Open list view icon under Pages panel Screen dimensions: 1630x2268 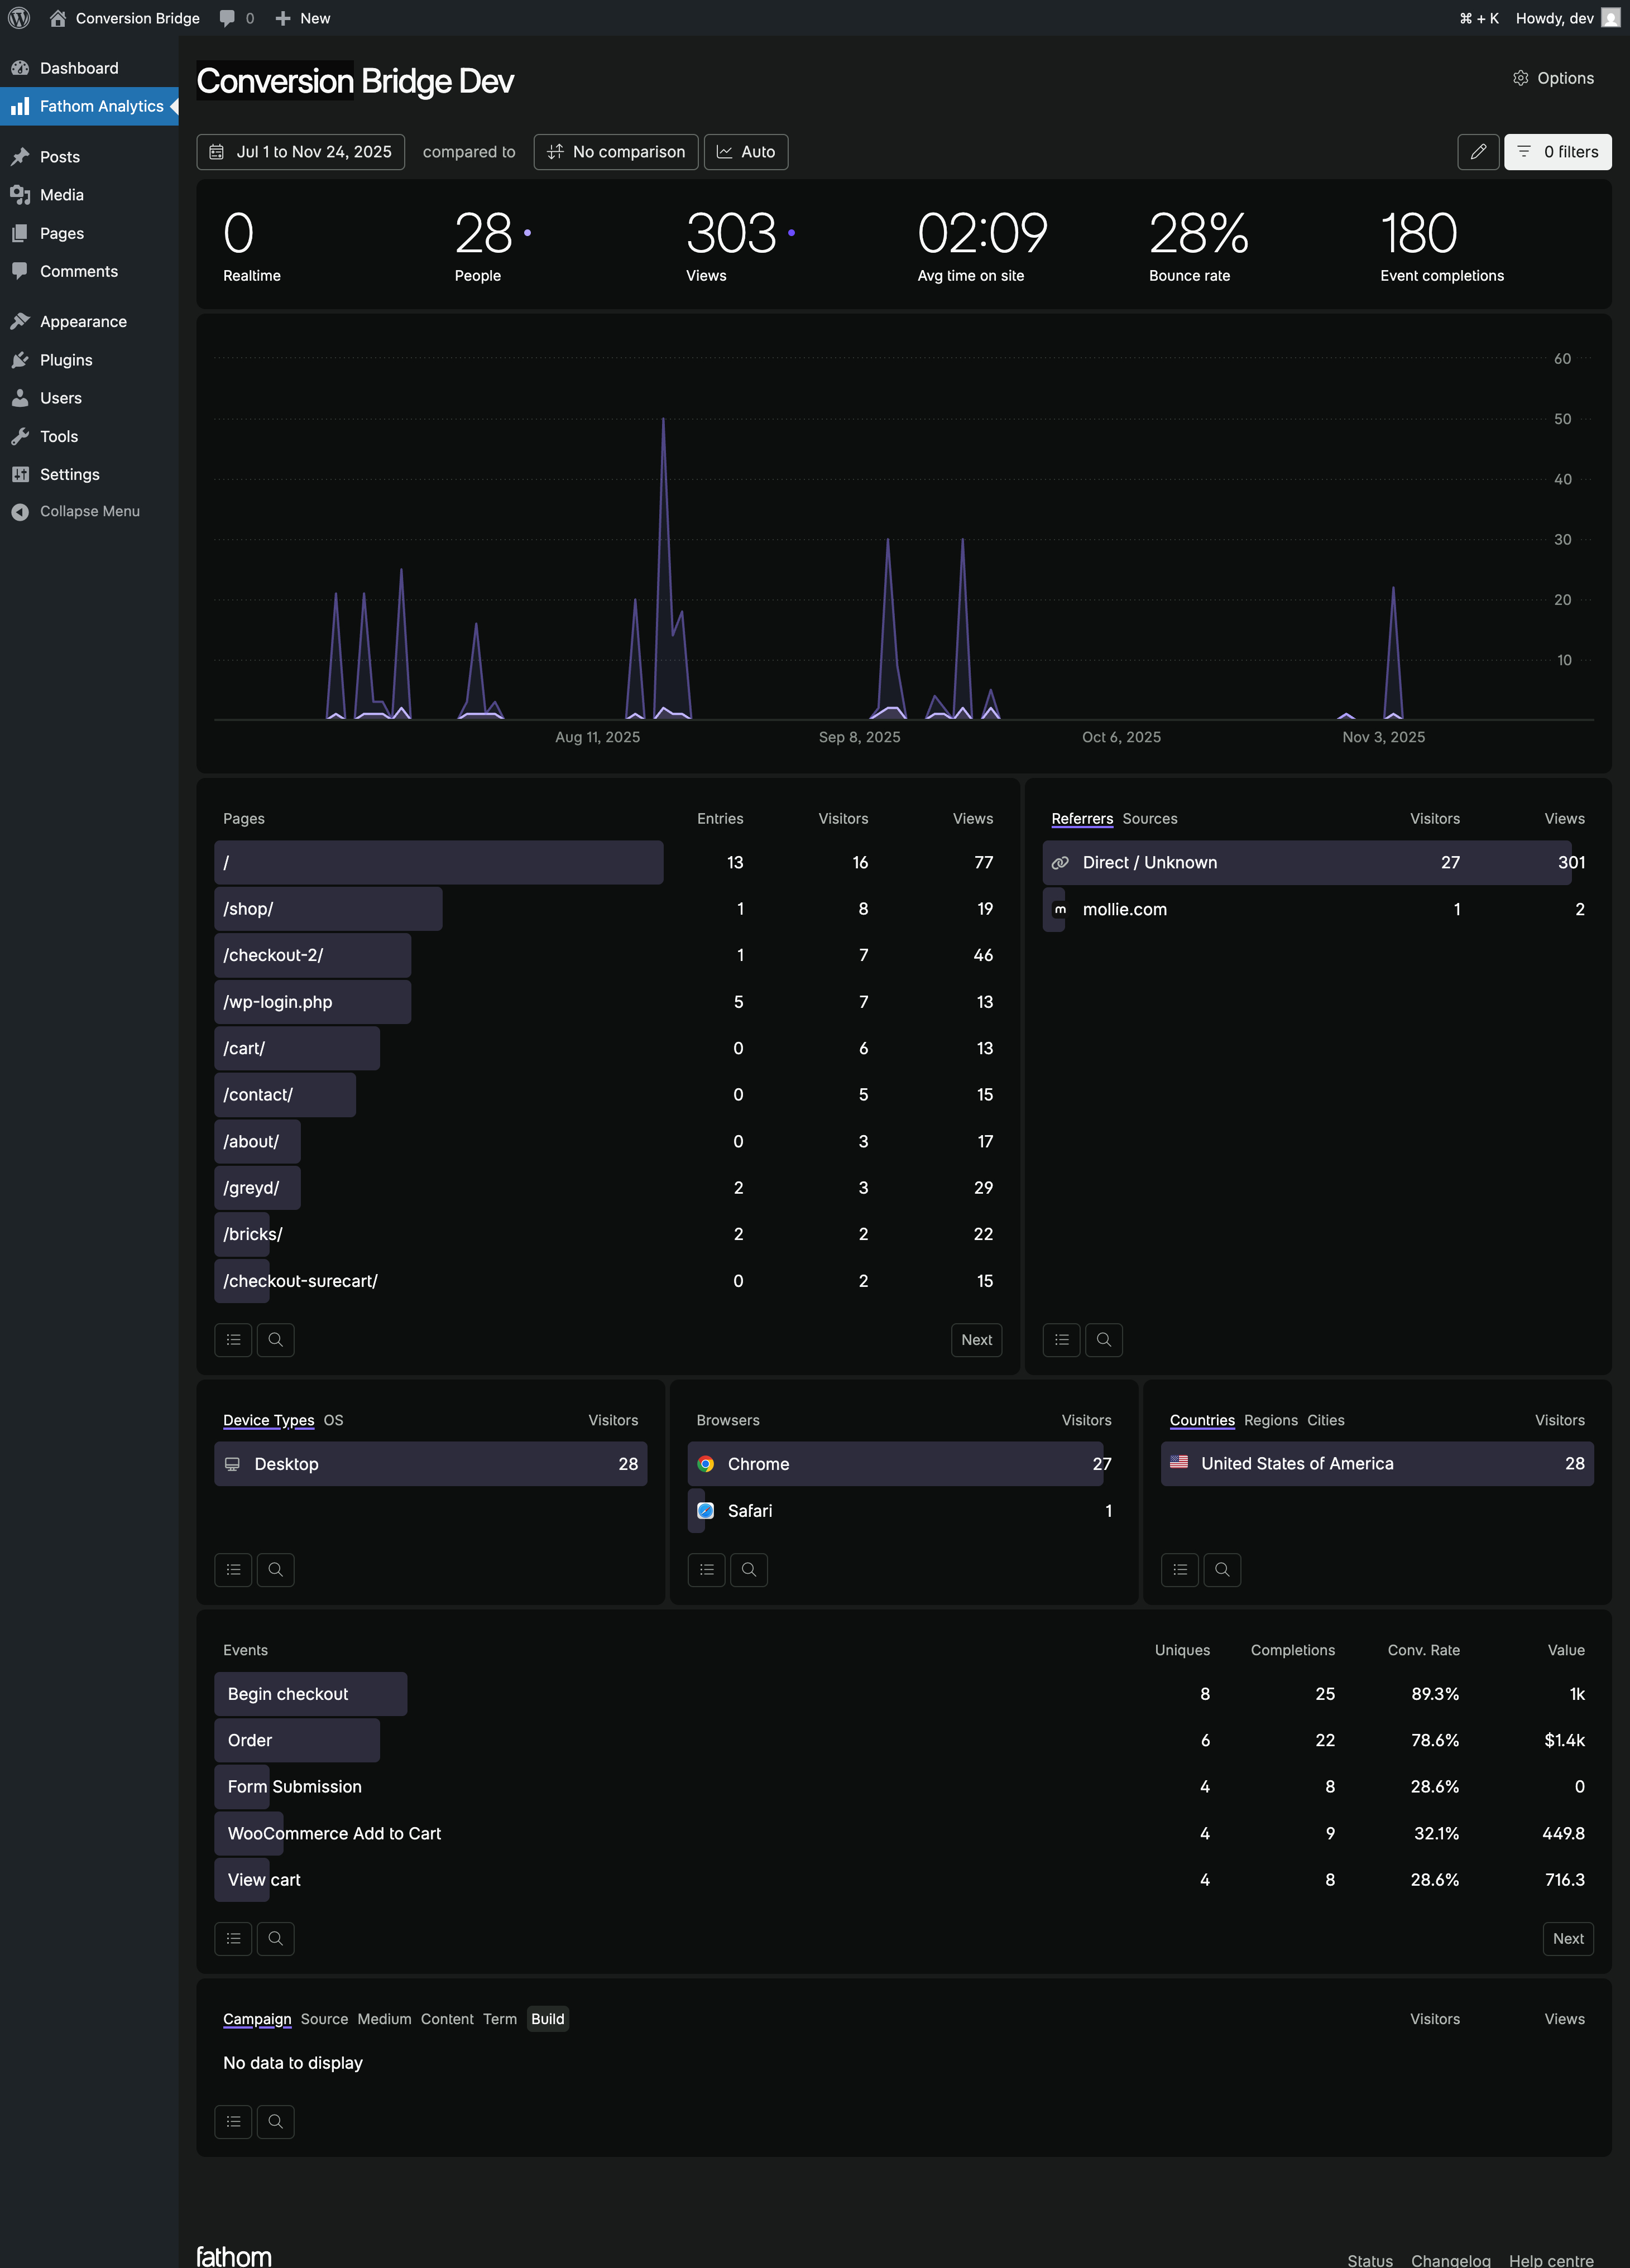click(233, 1340)
